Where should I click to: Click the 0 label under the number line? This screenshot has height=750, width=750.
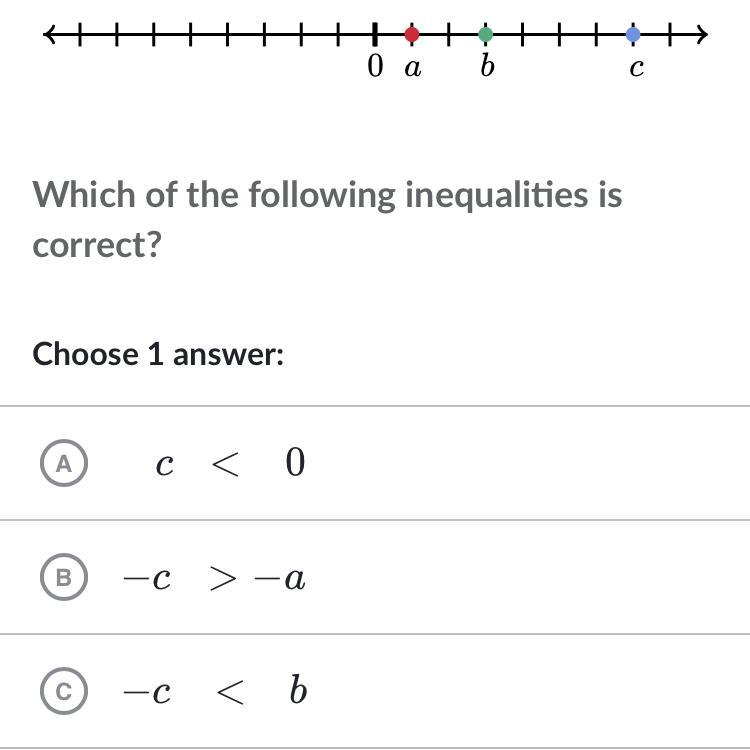pos(375,67)
